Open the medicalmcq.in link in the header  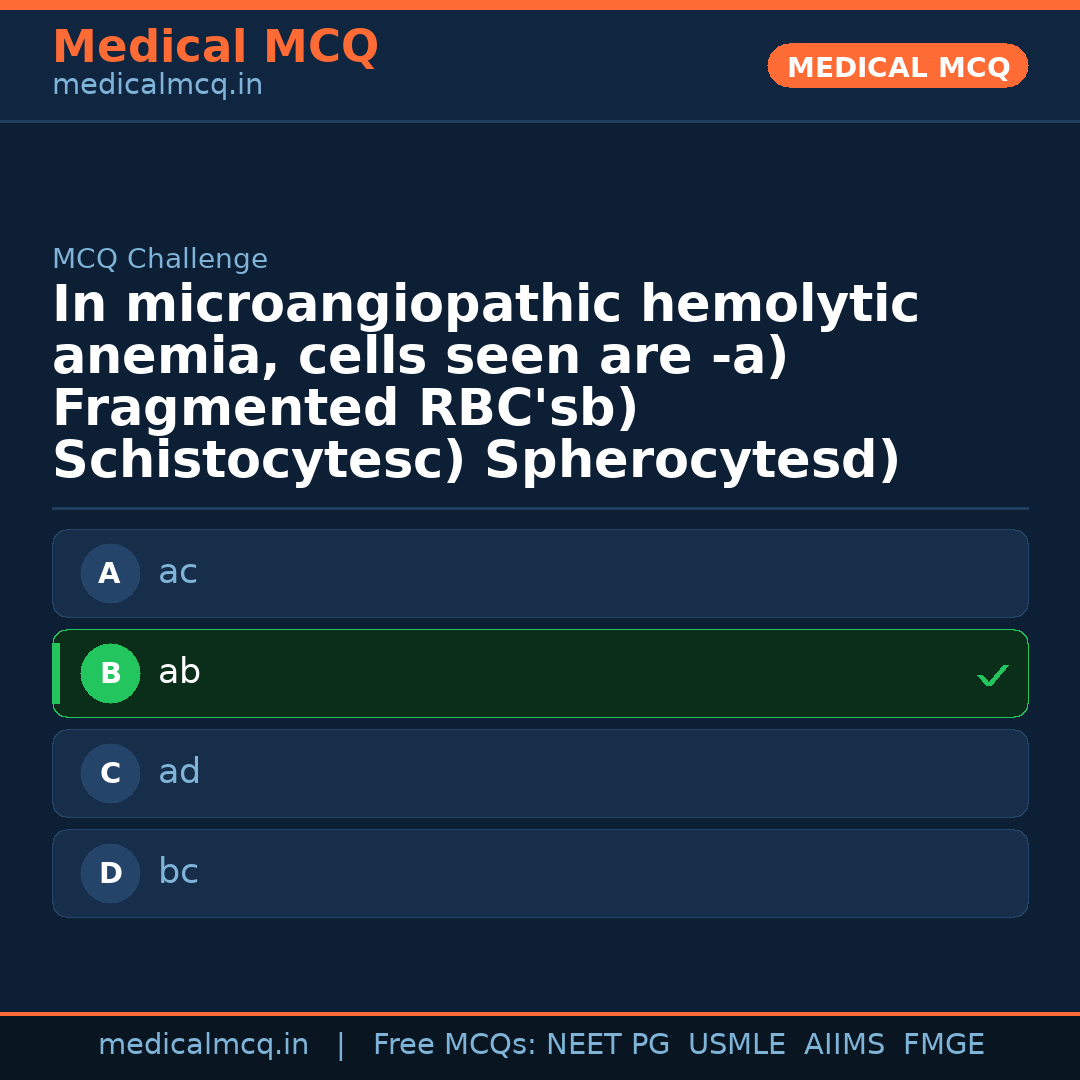coord(157,86)
